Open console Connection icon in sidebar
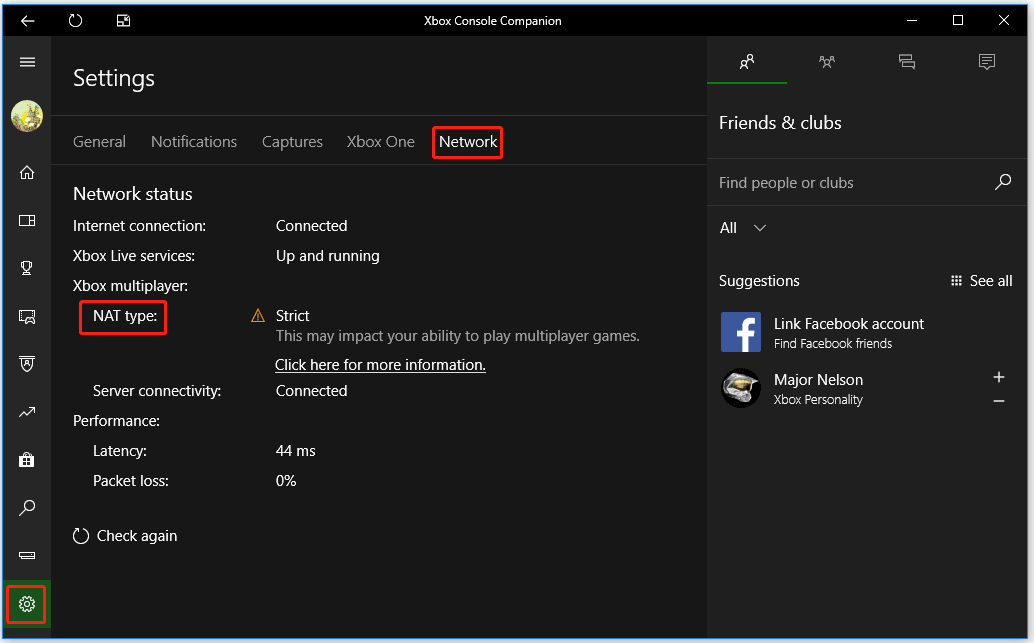 [27, 555]
